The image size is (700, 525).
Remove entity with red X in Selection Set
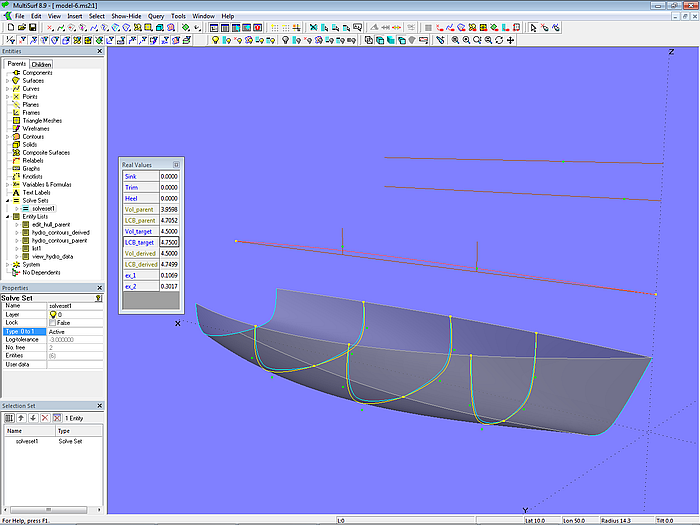click(44, 417)
